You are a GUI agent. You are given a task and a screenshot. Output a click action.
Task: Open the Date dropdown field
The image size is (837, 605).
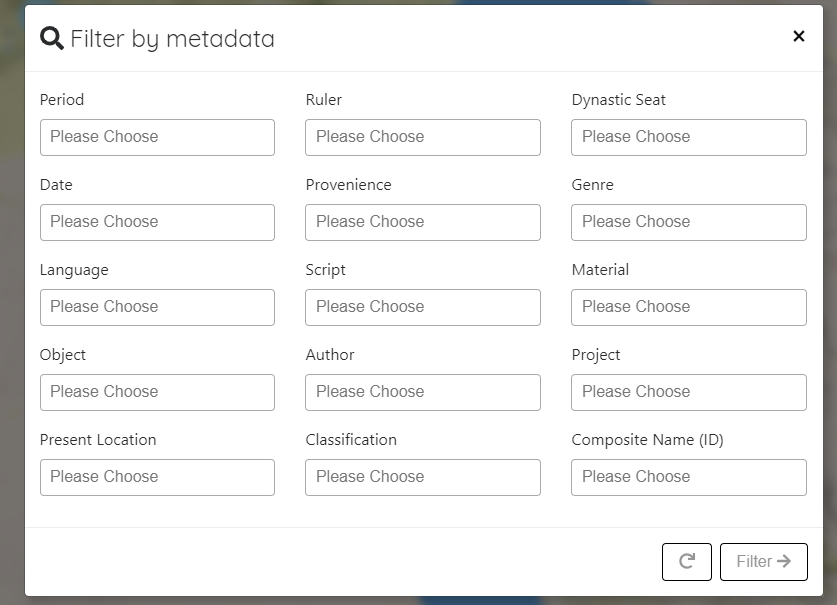click(x=157, y=222)
